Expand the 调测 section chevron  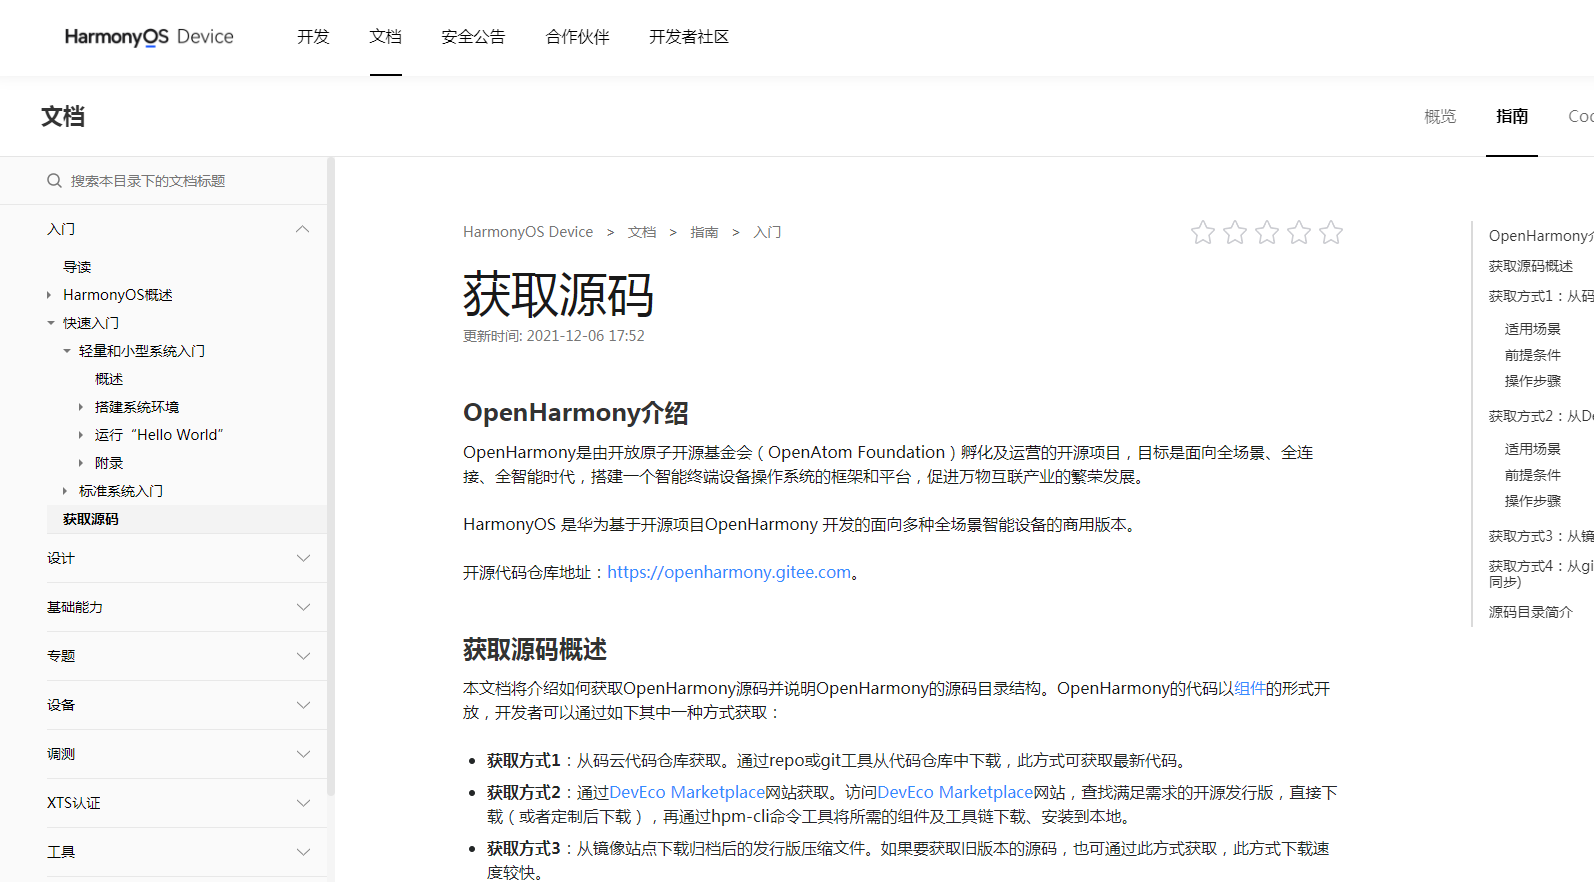click(x=303, y=754)
